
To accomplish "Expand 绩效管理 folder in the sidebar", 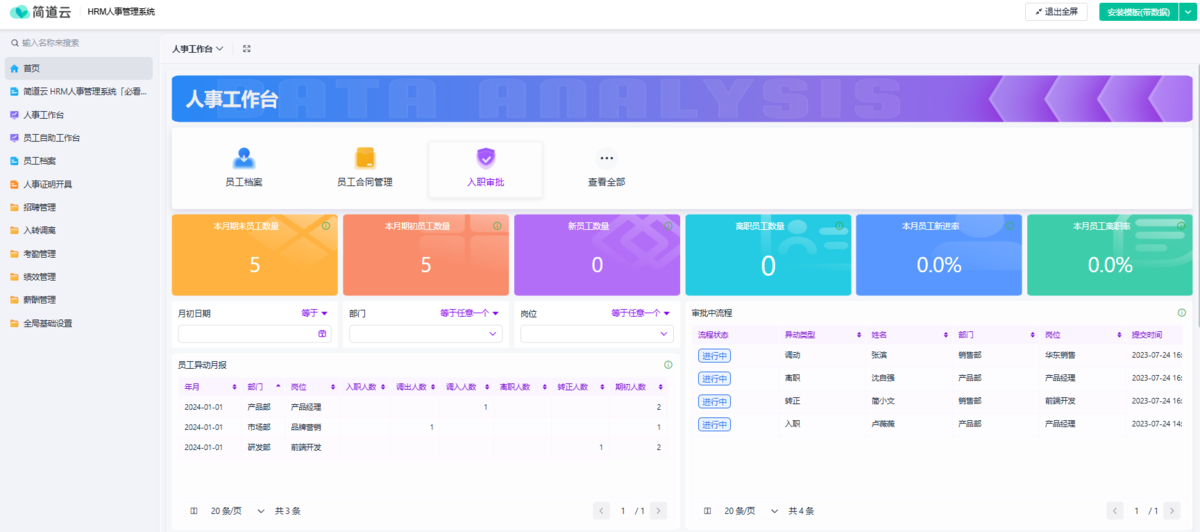I will point(79,277).
